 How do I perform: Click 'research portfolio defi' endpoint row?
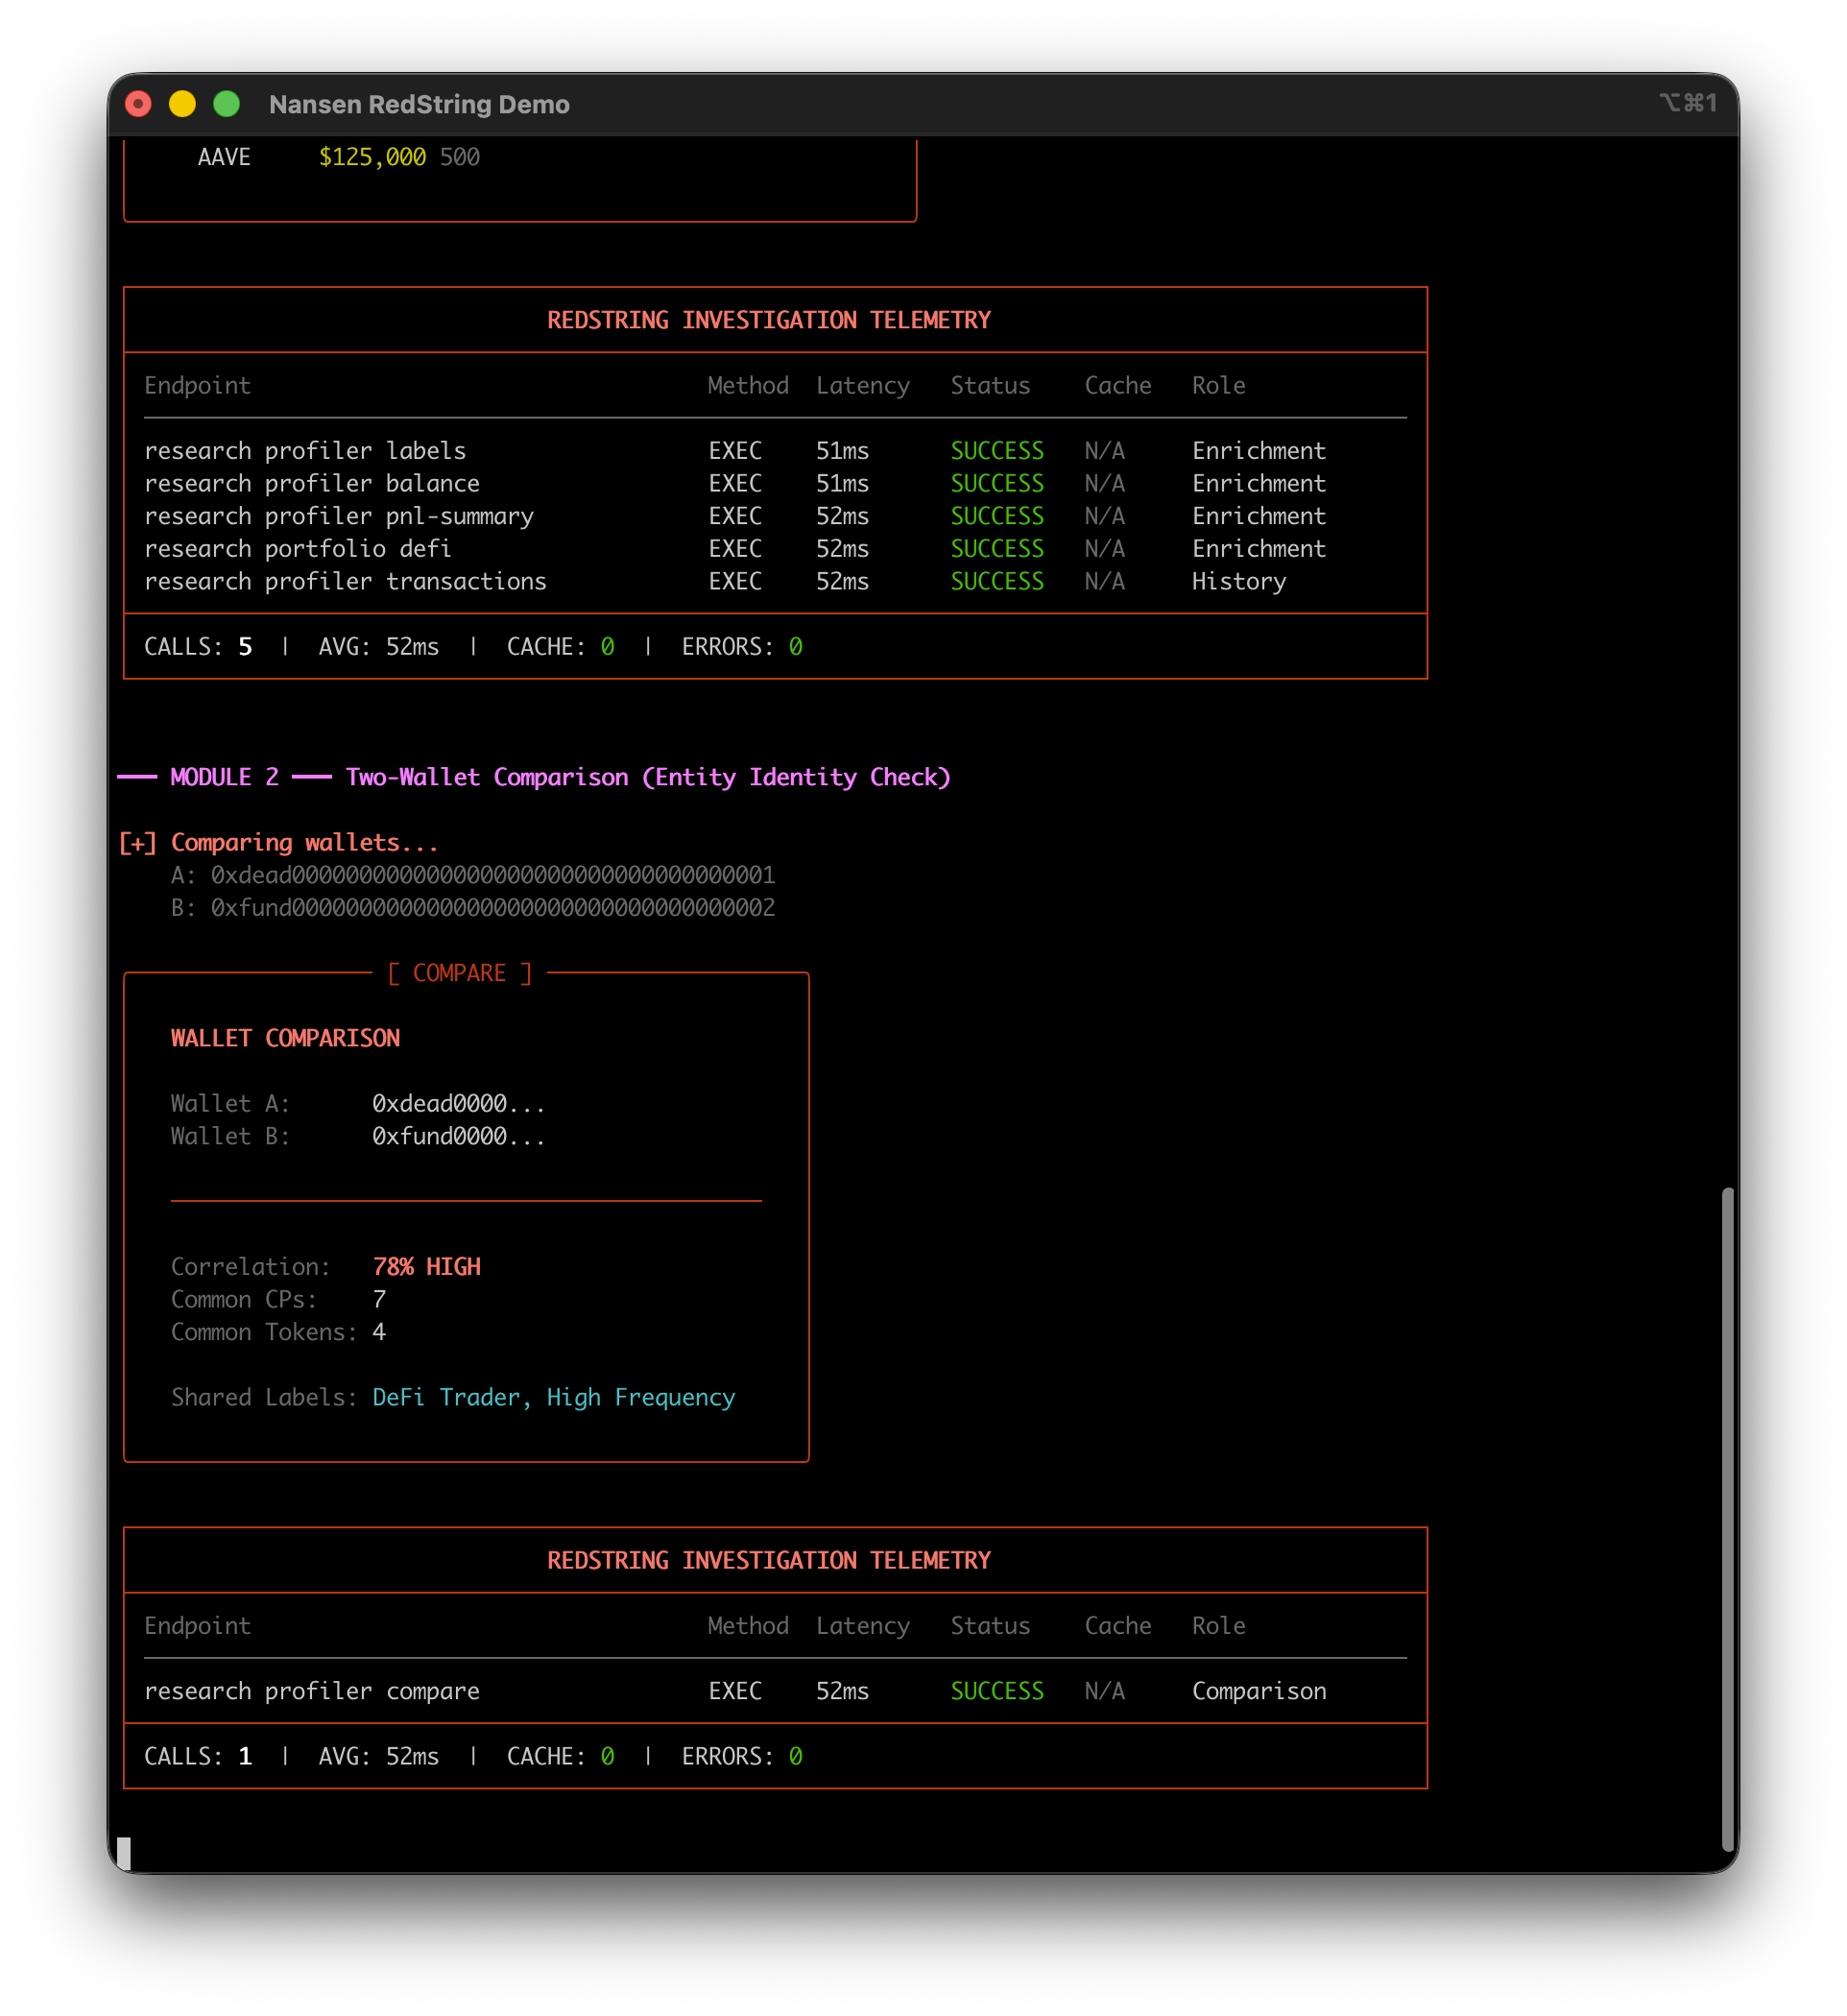tap(775, 549)
